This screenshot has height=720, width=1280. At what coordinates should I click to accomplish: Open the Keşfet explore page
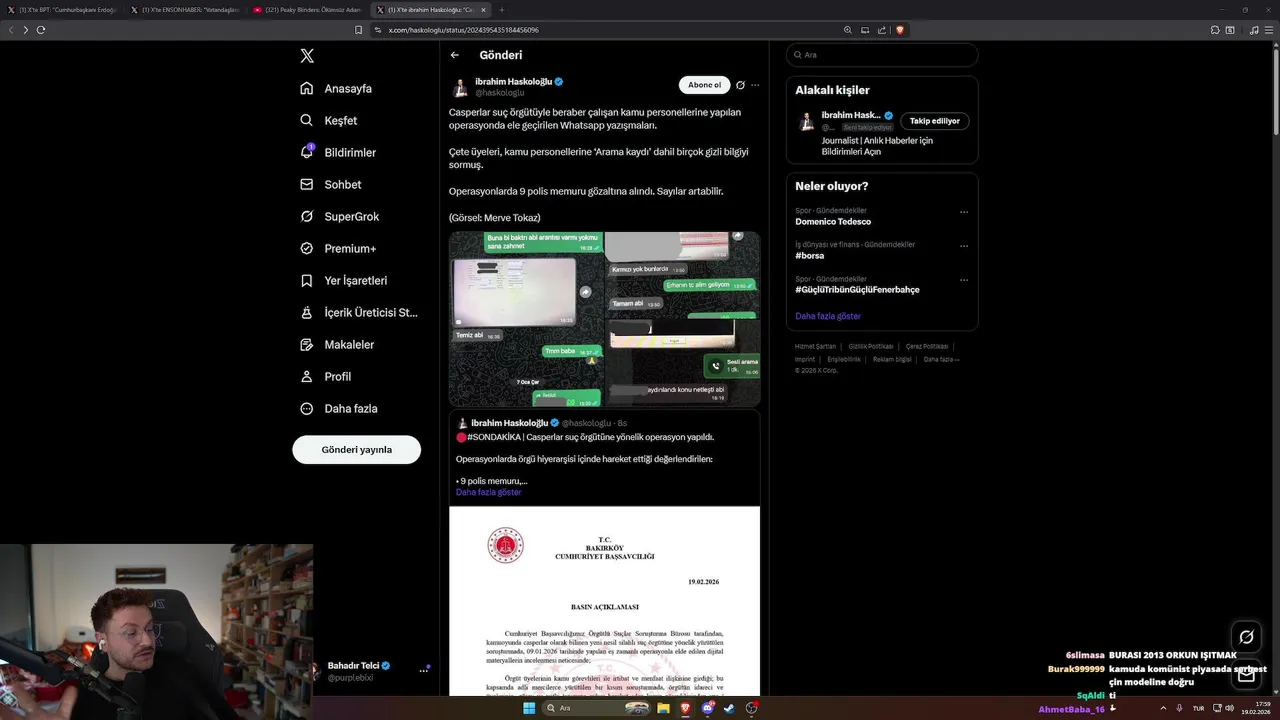click(328, 120)
